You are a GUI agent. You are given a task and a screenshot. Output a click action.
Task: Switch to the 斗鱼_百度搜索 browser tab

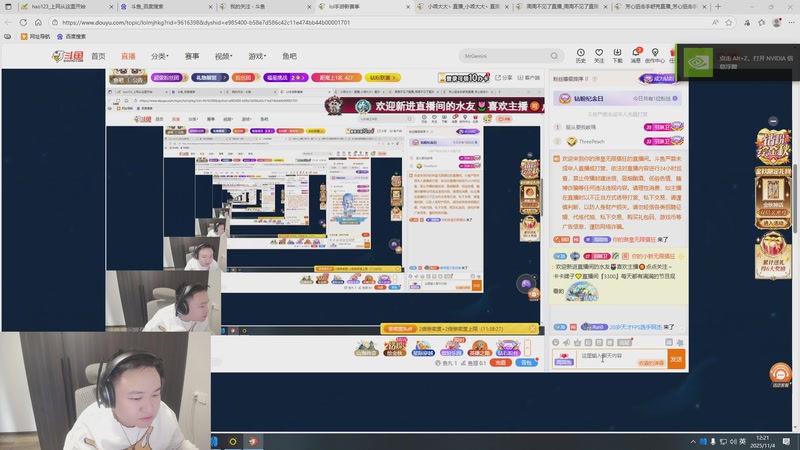[166, 7]
